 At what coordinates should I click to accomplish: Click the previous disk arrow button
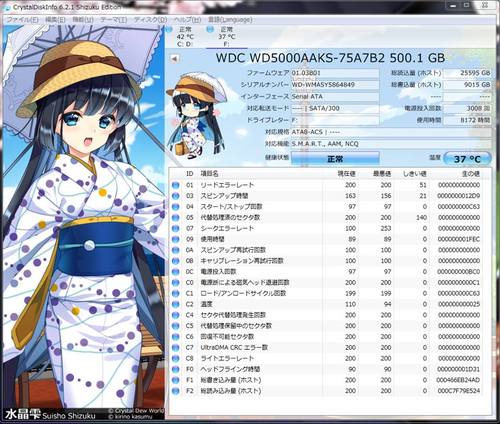pyautogui.click(x=174, y=59)
